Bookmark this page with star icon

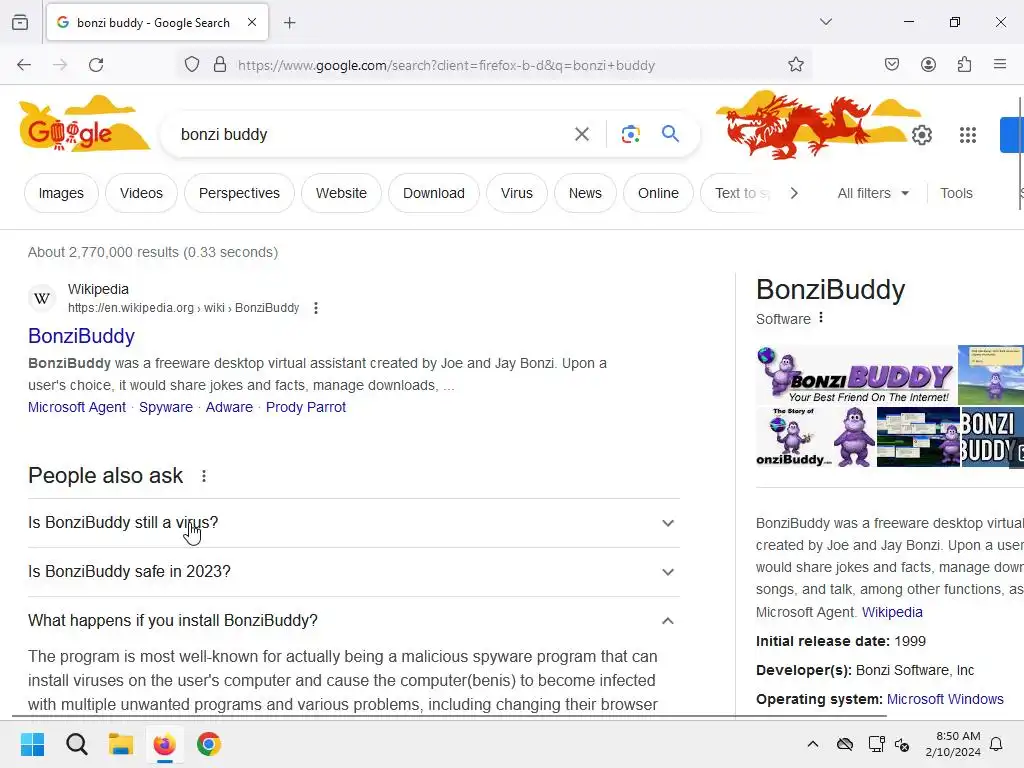(795, 64)
